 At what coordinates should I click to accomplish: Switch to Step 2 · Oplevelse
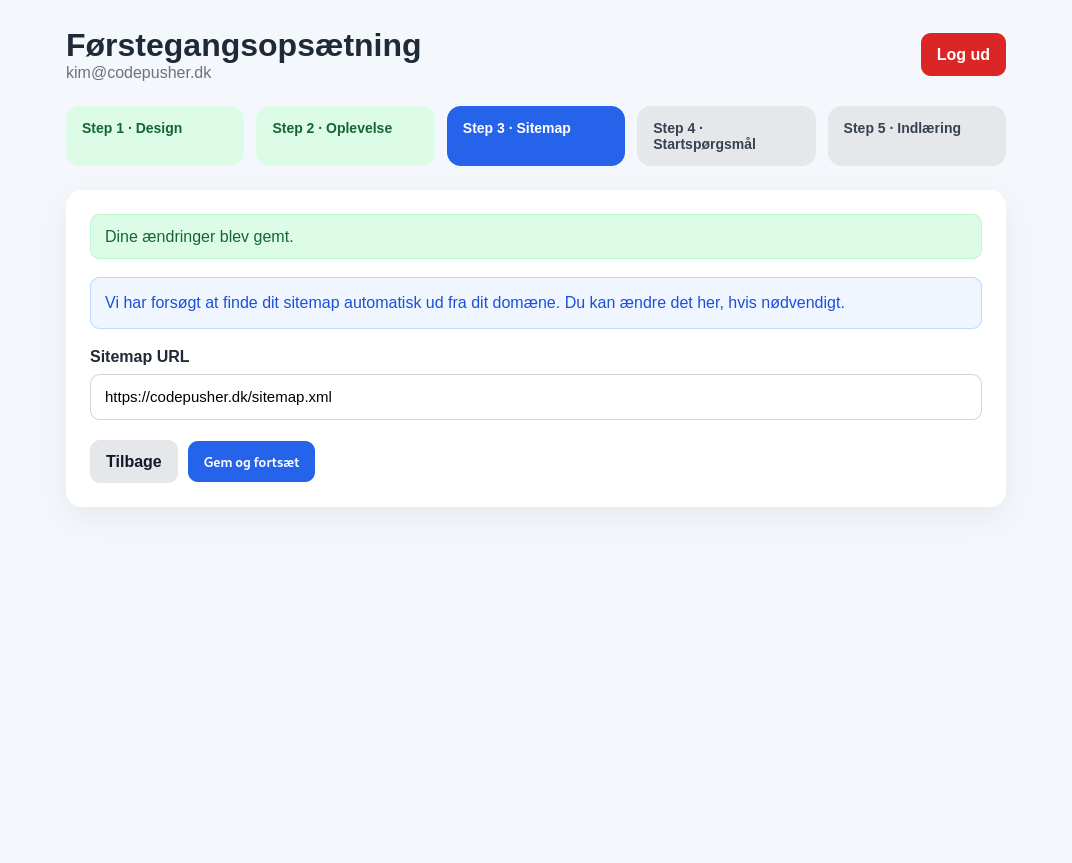345,136
